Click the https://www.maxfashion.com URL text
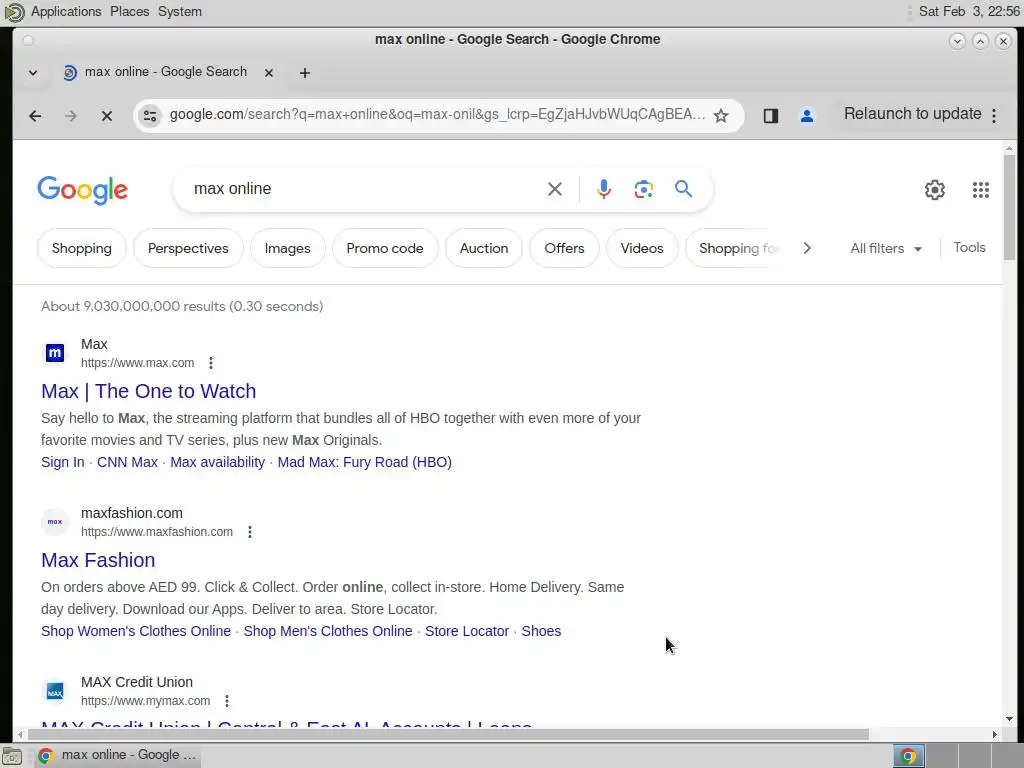This screenshot has height=768, width=1024. (x=157, y=532)
